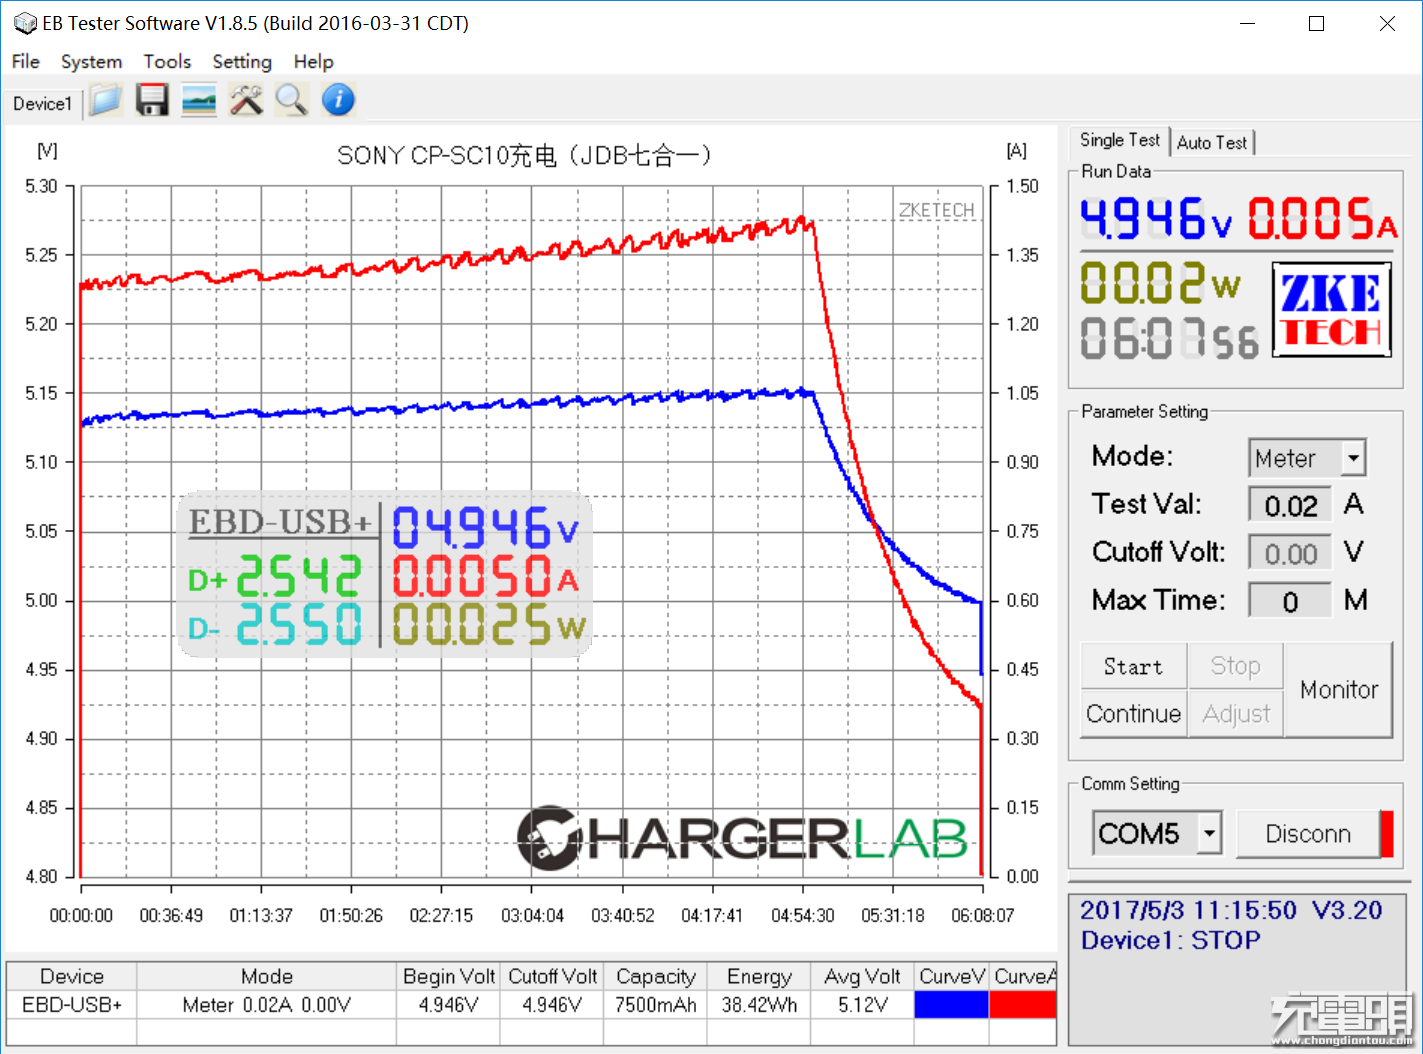The height and width of the screenshot is (1054, 1423).
Task: Click the Energy value 38.42Wh
Action: pyautogui.click(x=760, y=1005)
